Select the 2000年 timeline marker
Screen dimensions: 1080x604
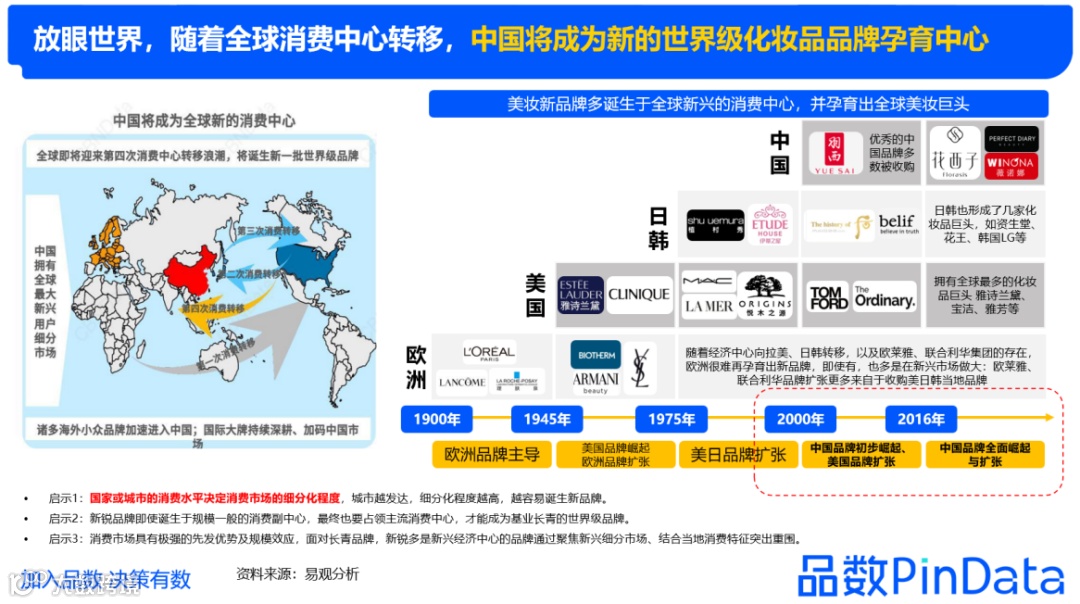coord(800,419)
